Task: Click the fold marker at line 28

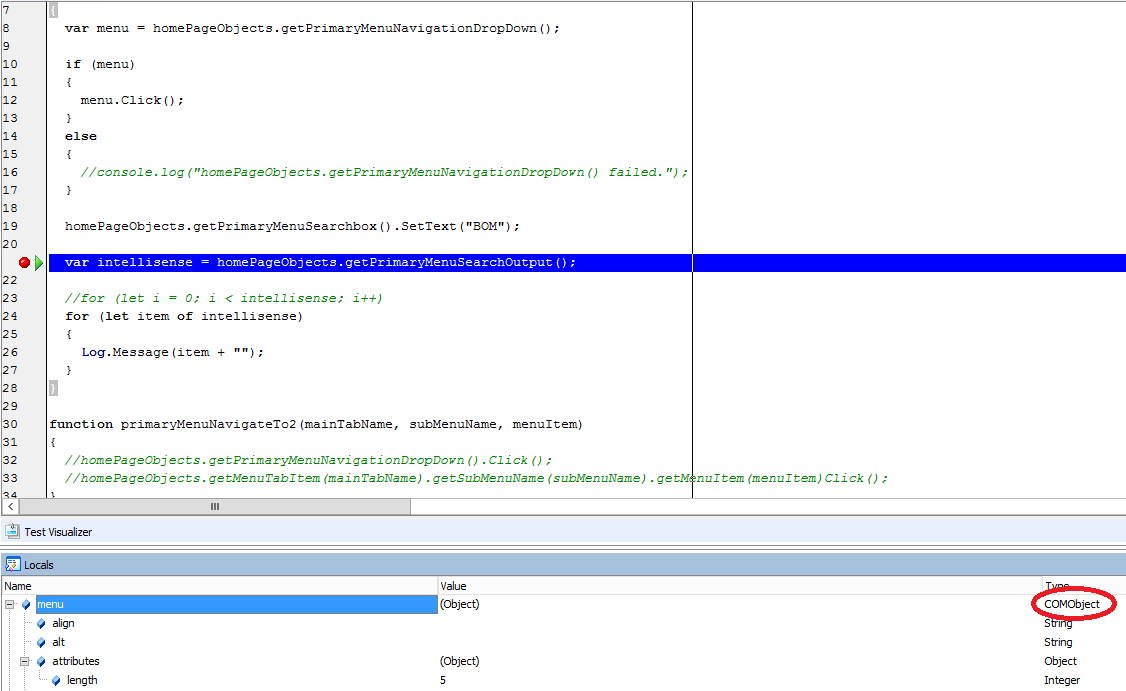Action: [x=52, y=386]
